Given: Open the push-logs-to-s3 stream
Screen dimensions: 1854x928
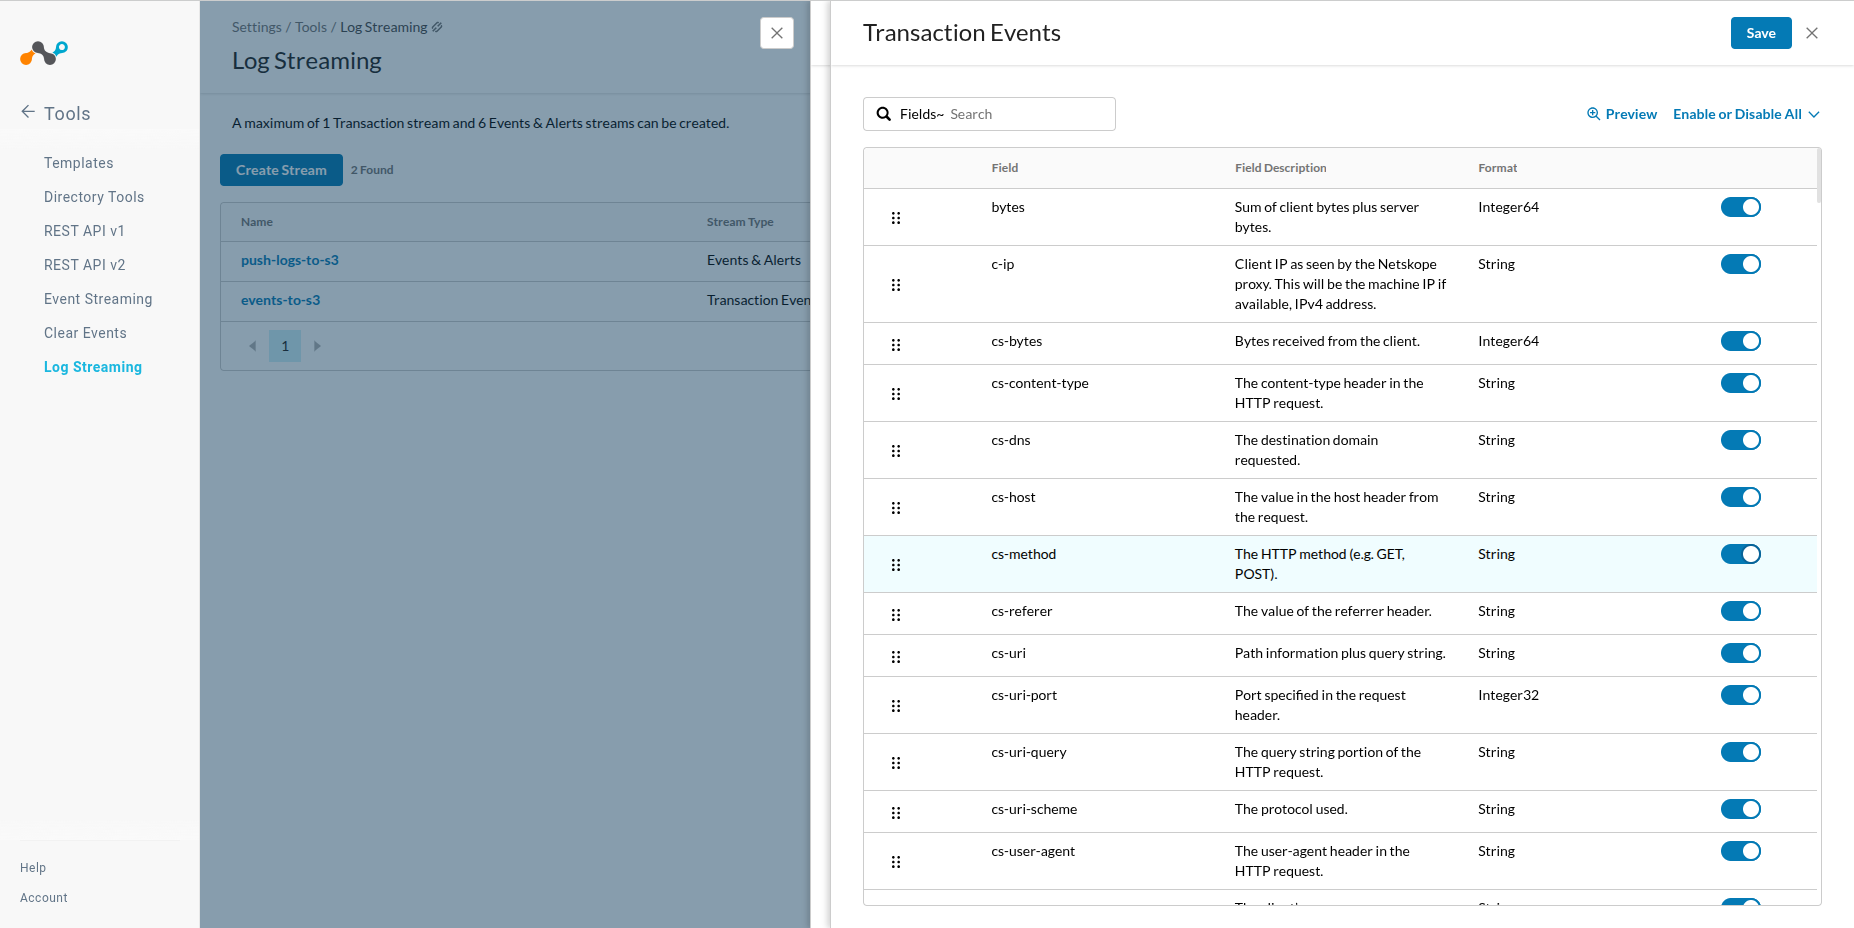Looking at the screenshot, I should pos(290,260).
